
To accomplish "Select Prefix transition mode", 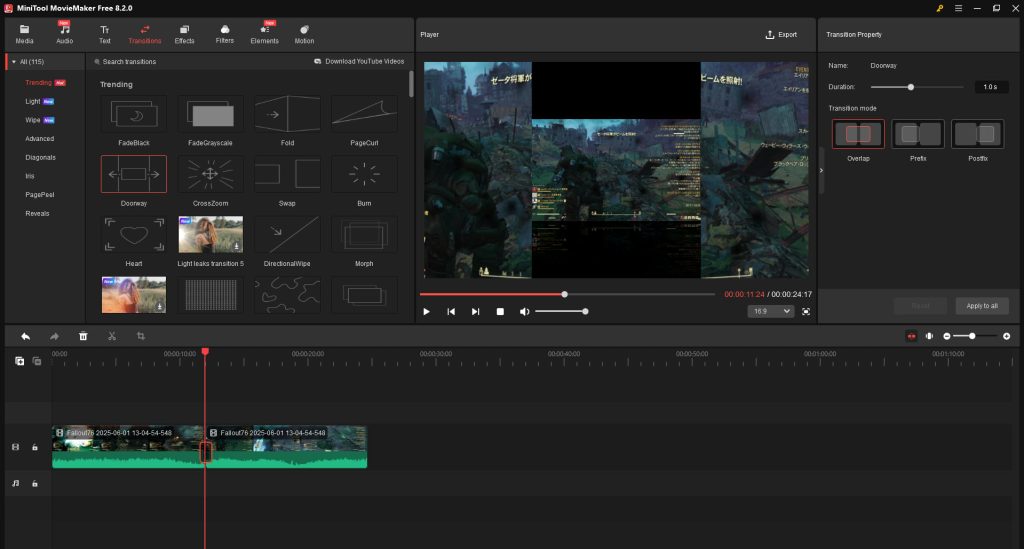I will pos(918,134).
